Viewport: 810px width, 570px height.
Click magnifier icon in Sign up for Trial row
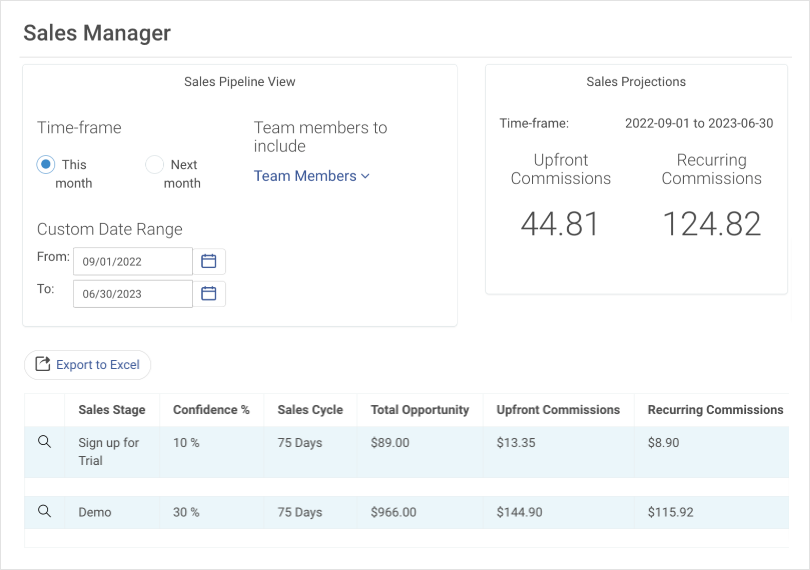point(44,442)
